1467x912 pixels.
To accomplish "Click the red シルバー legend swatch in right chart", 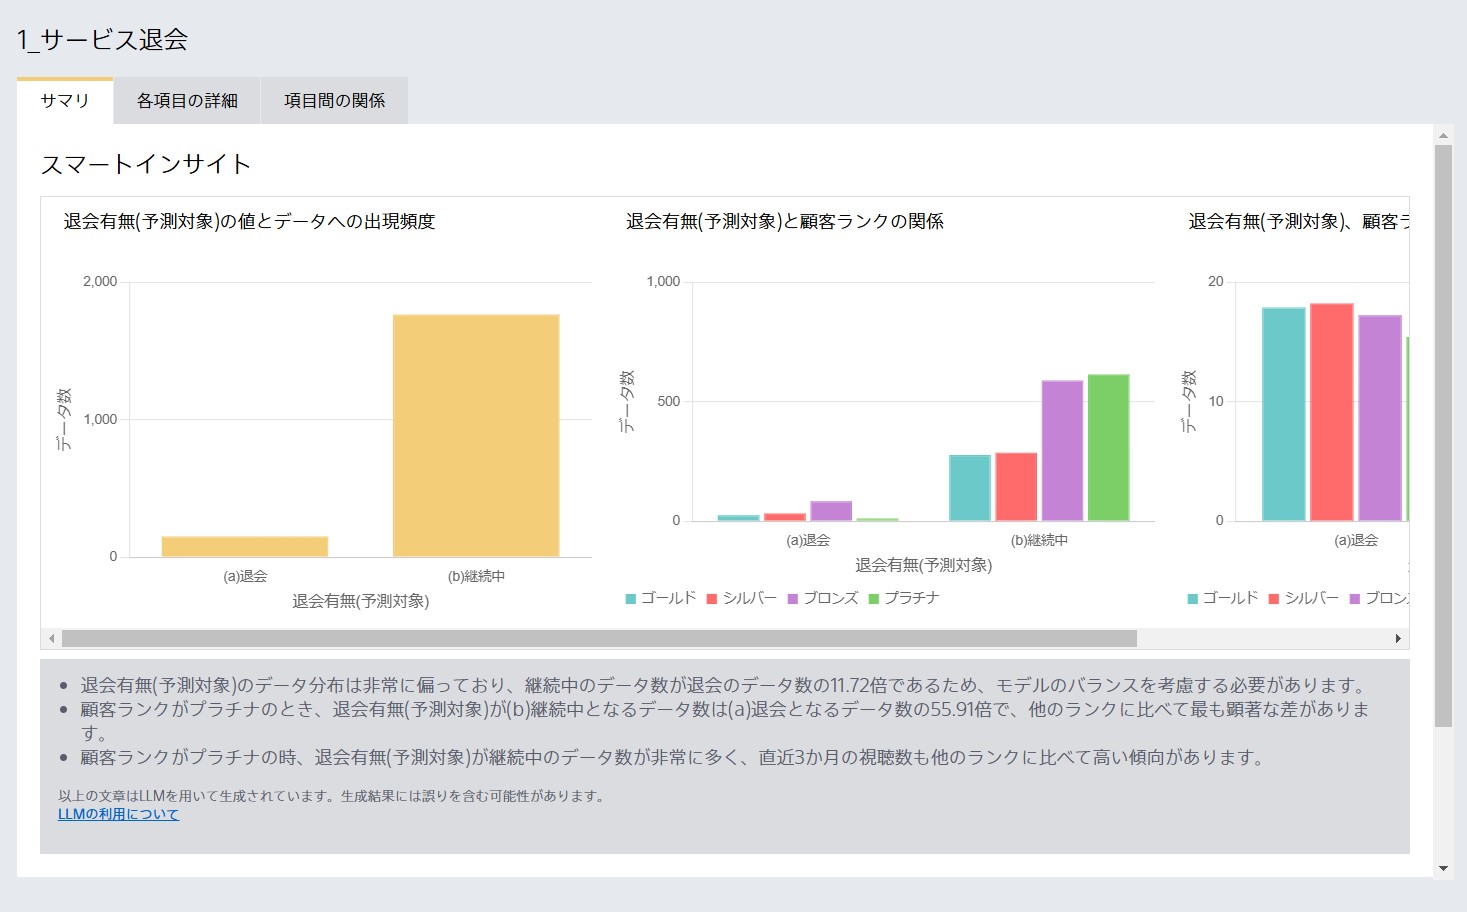I will coord(1273,597).
